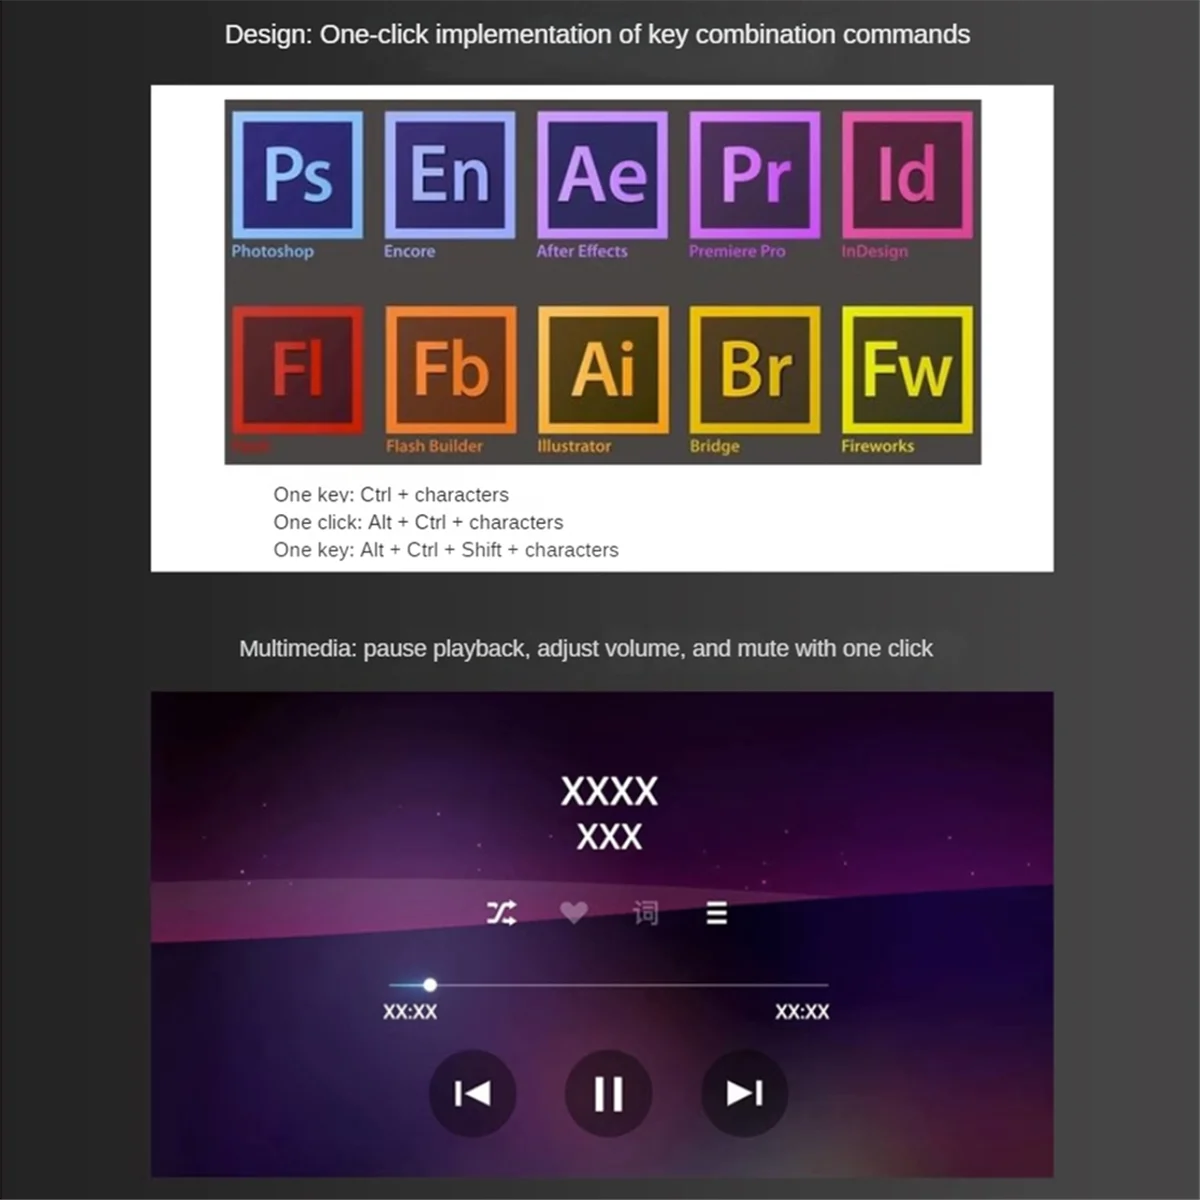
Task: Select the Premiere Pro Pr icon
Action: (x=755, y=175)
